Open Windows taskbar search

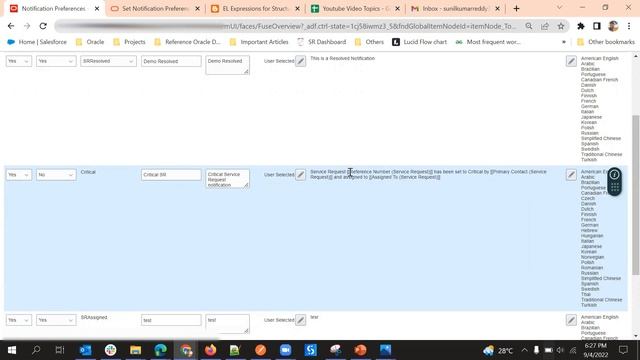click(x=36, y=350)
